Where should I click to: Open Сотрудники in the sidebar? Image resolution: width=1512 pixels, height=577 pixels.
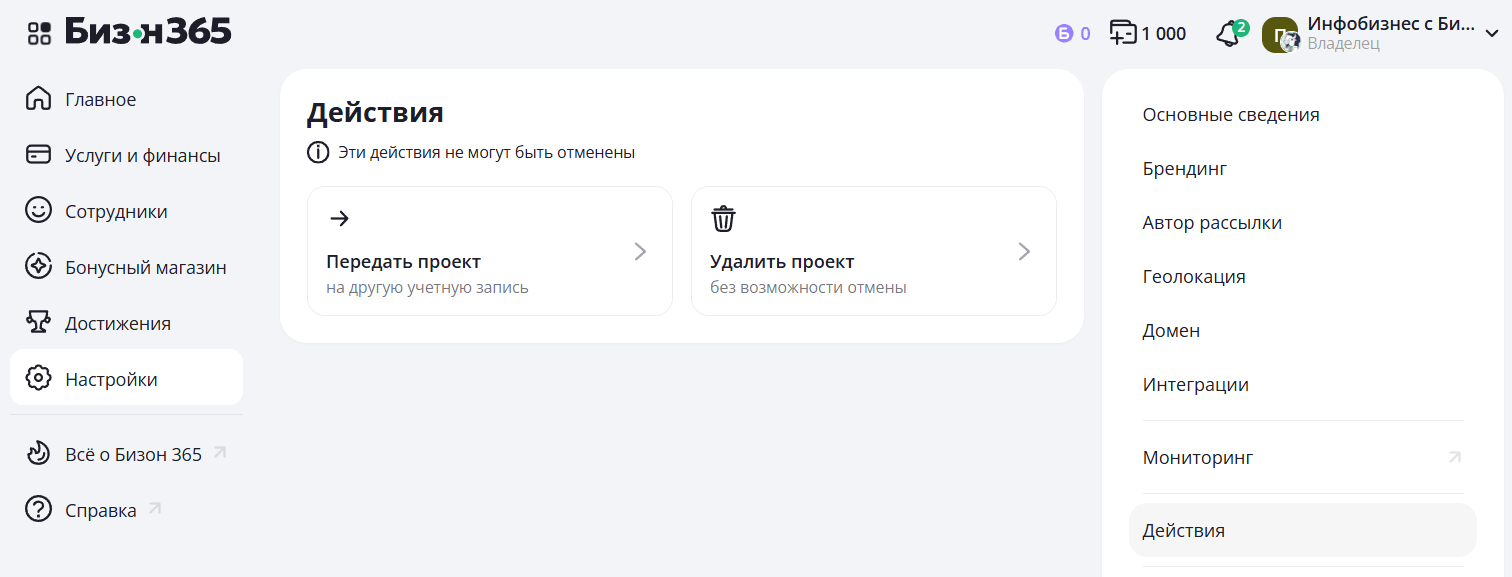click(x=116, y=212)
